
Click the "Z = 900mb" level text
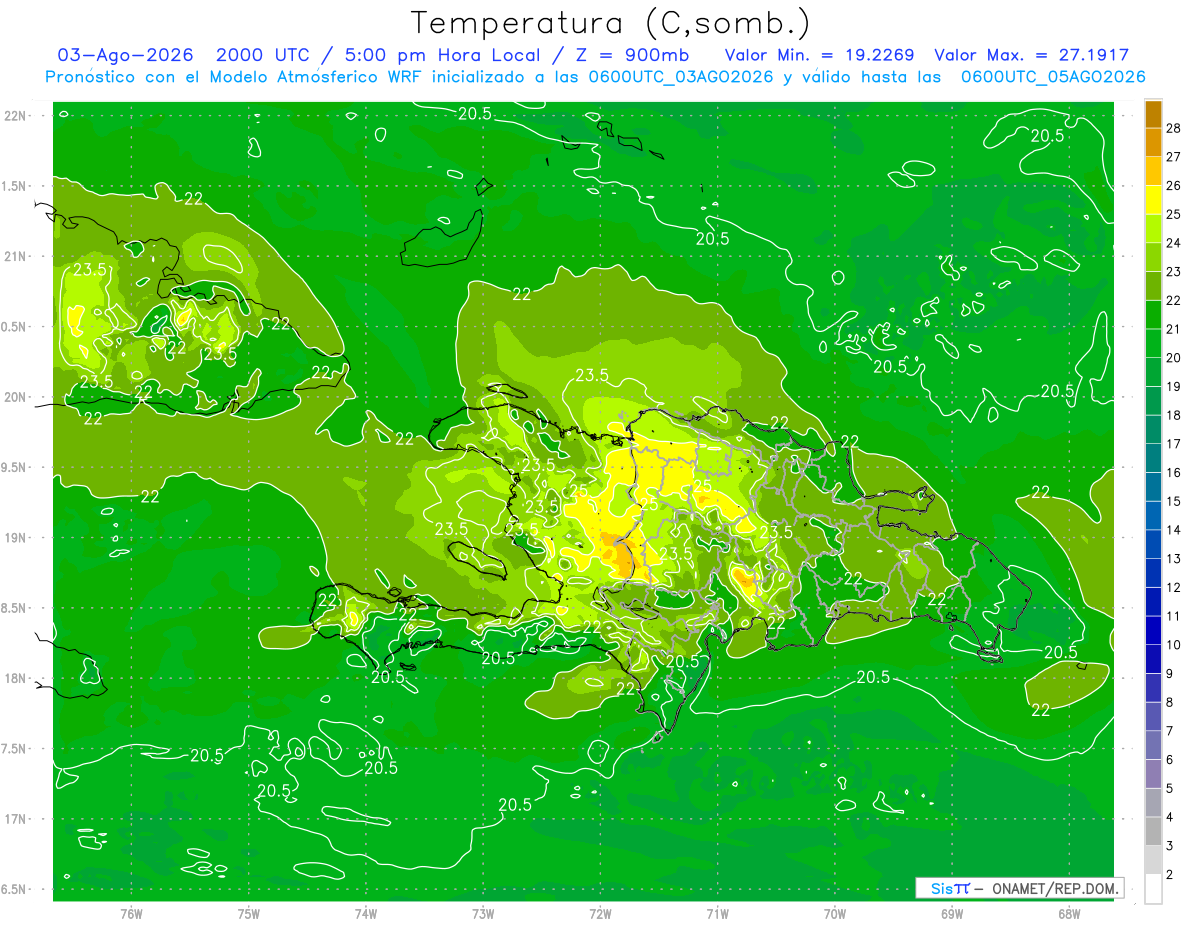(x=631, y=55)
